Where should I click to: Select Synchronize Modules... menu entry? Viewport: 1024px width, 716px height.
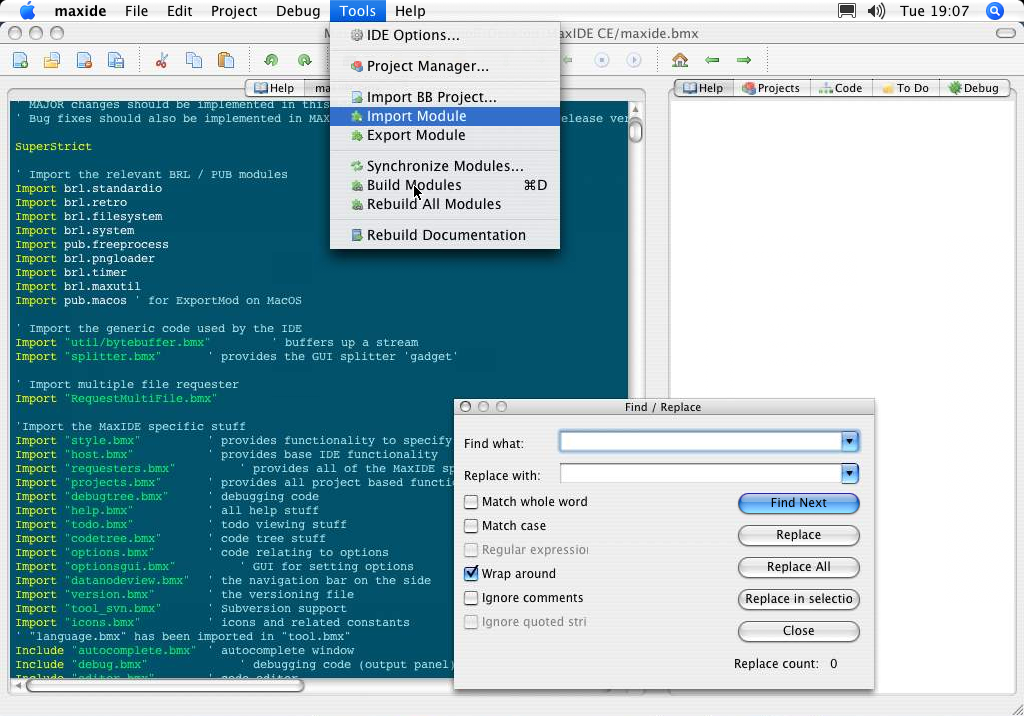pyautogui.click(x=445, y=166)
